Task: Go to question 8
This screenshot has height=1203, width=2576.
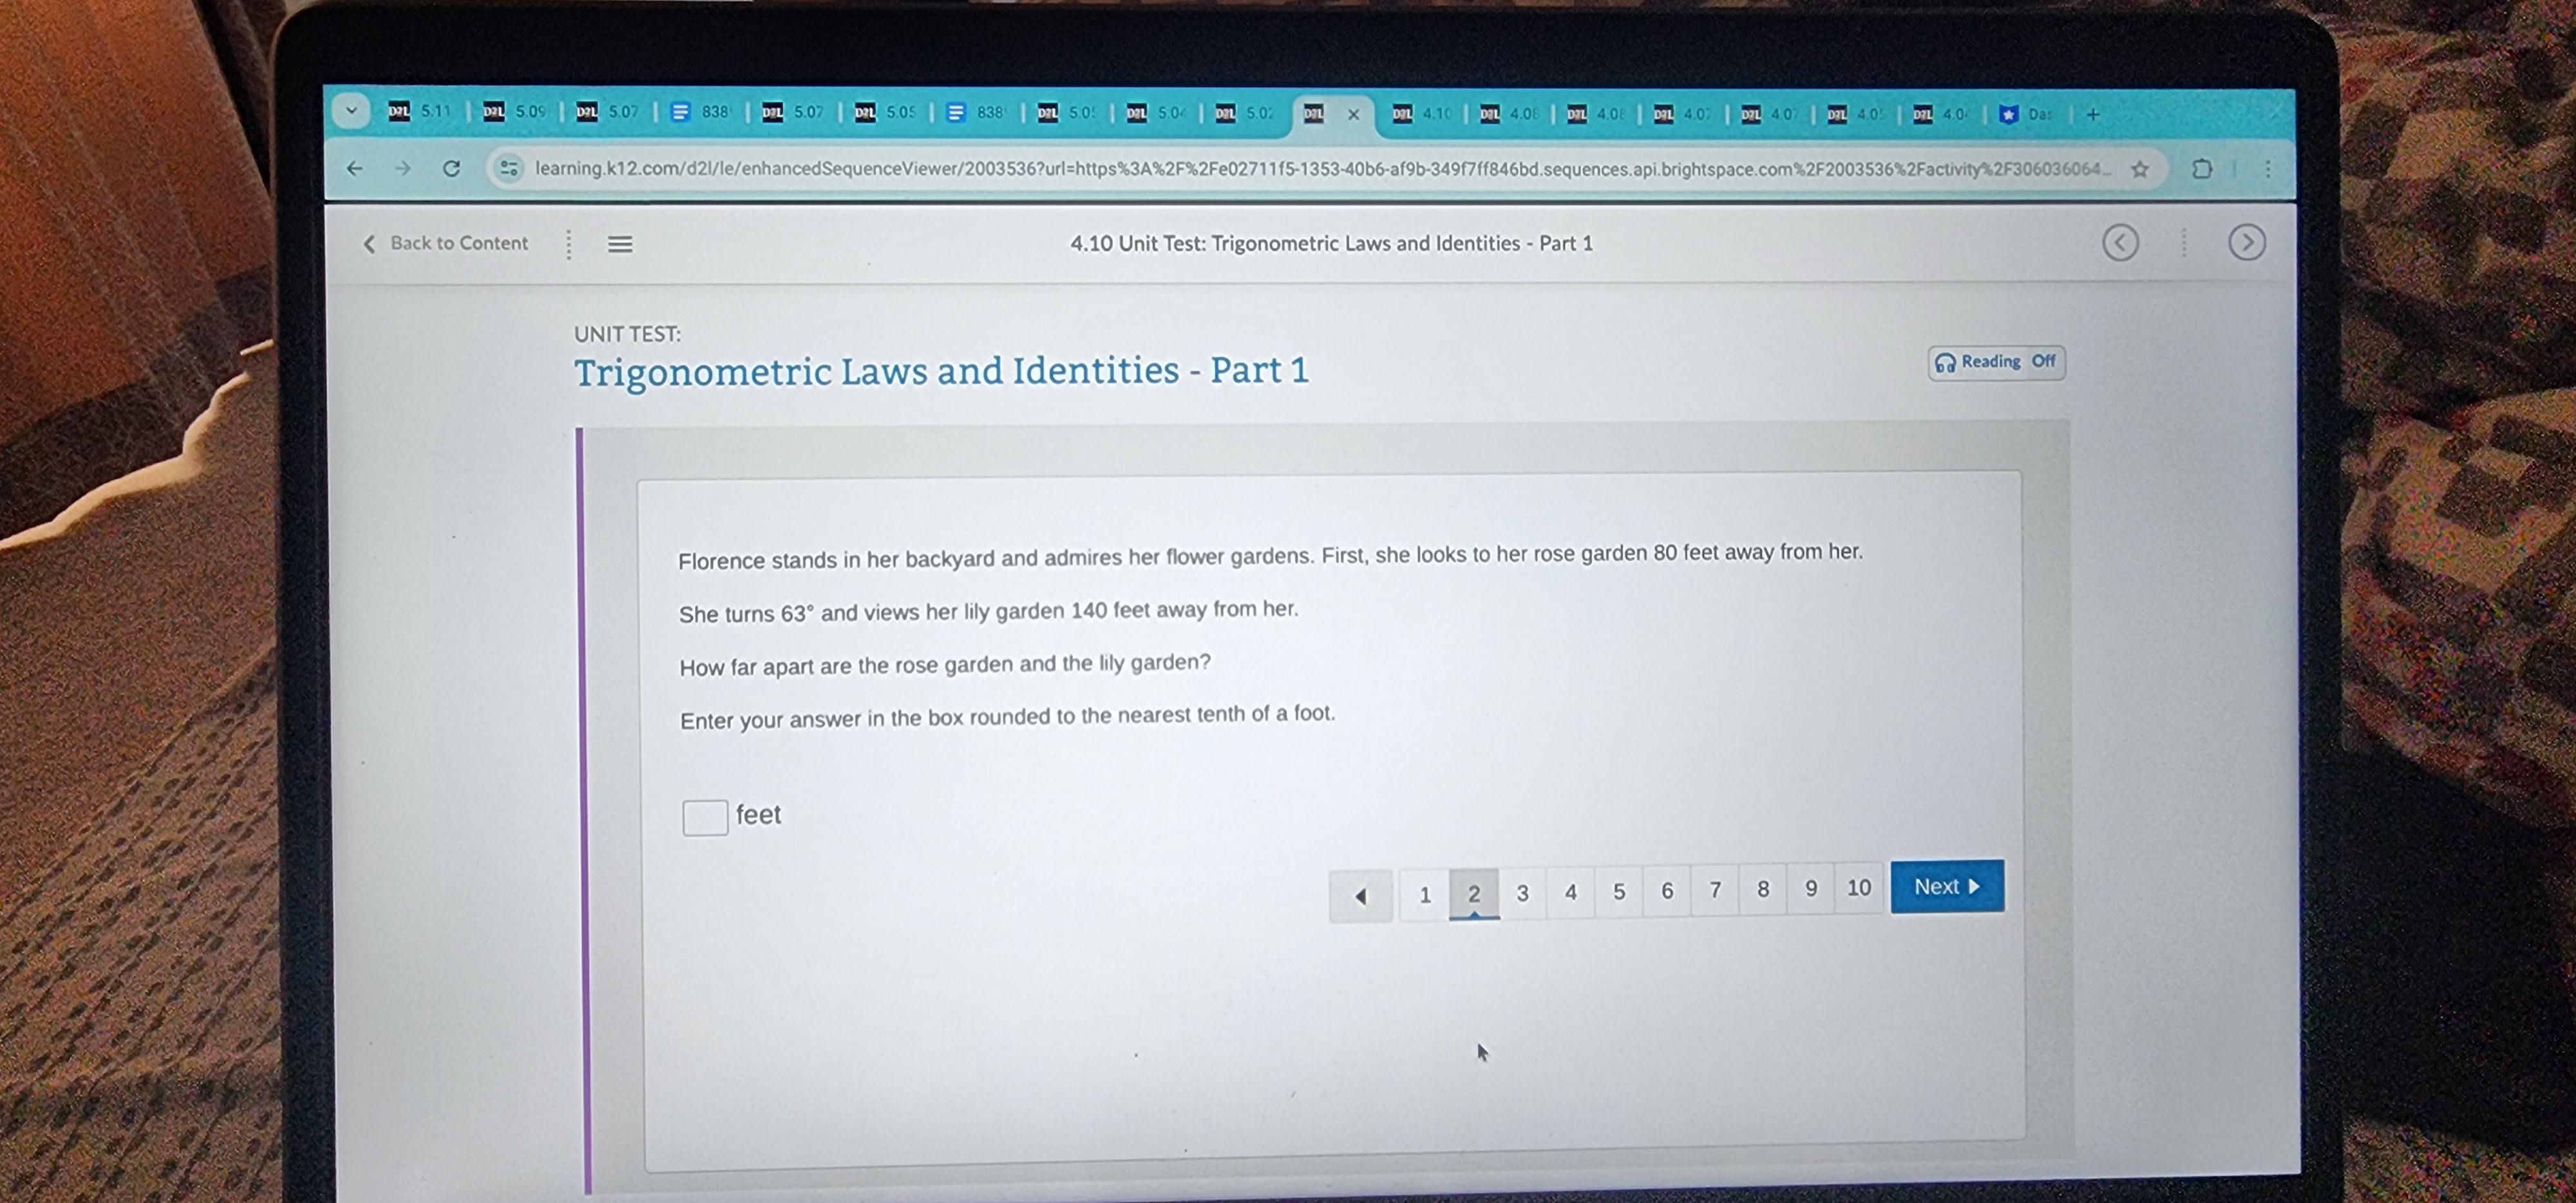Action: tap(1762, 888)
